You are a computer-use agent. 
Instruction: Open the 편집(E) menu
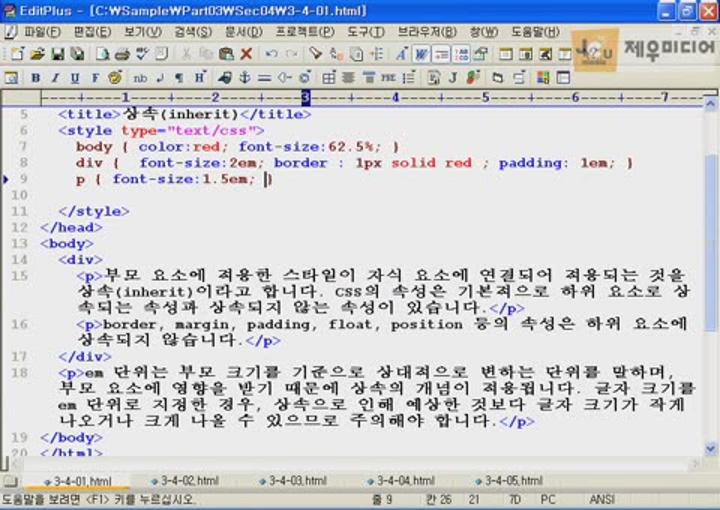click(92, 32)
